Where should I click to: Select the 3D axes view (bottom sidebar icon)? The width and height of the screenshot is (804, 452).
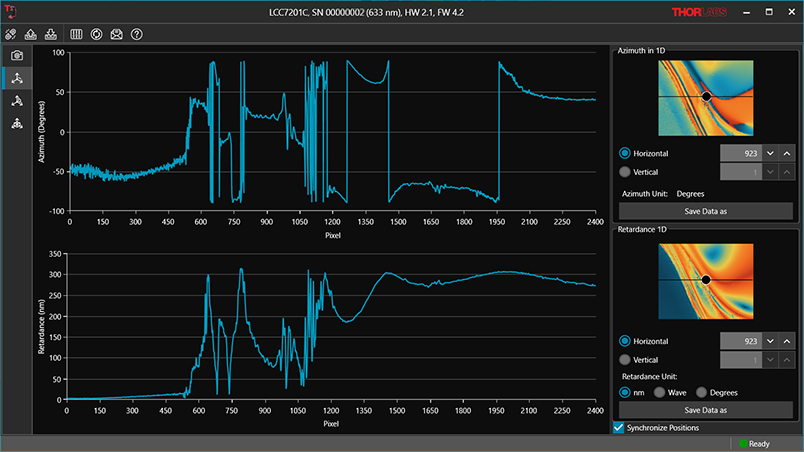click(17, 124)
